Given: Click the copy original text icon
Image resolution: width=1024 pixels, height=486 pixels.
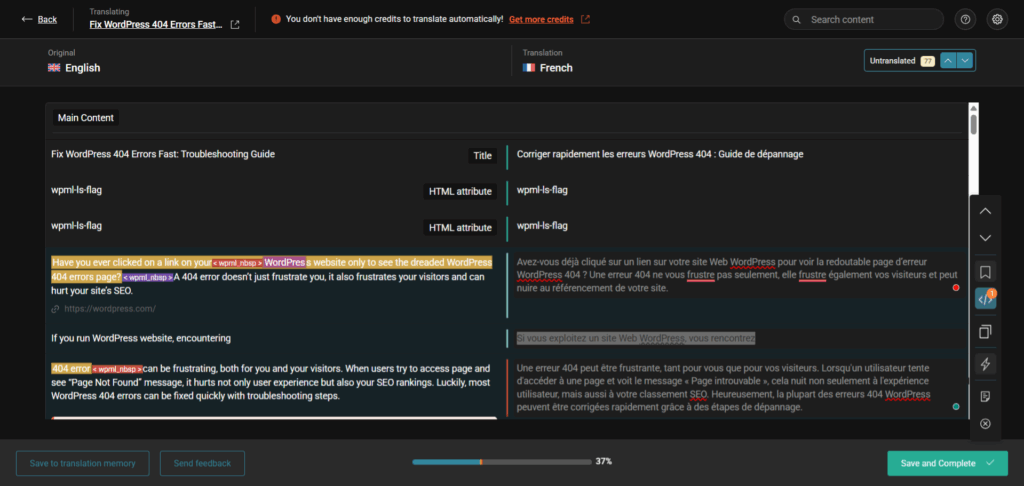Looking at the screenshot, I should coord(985,331).
